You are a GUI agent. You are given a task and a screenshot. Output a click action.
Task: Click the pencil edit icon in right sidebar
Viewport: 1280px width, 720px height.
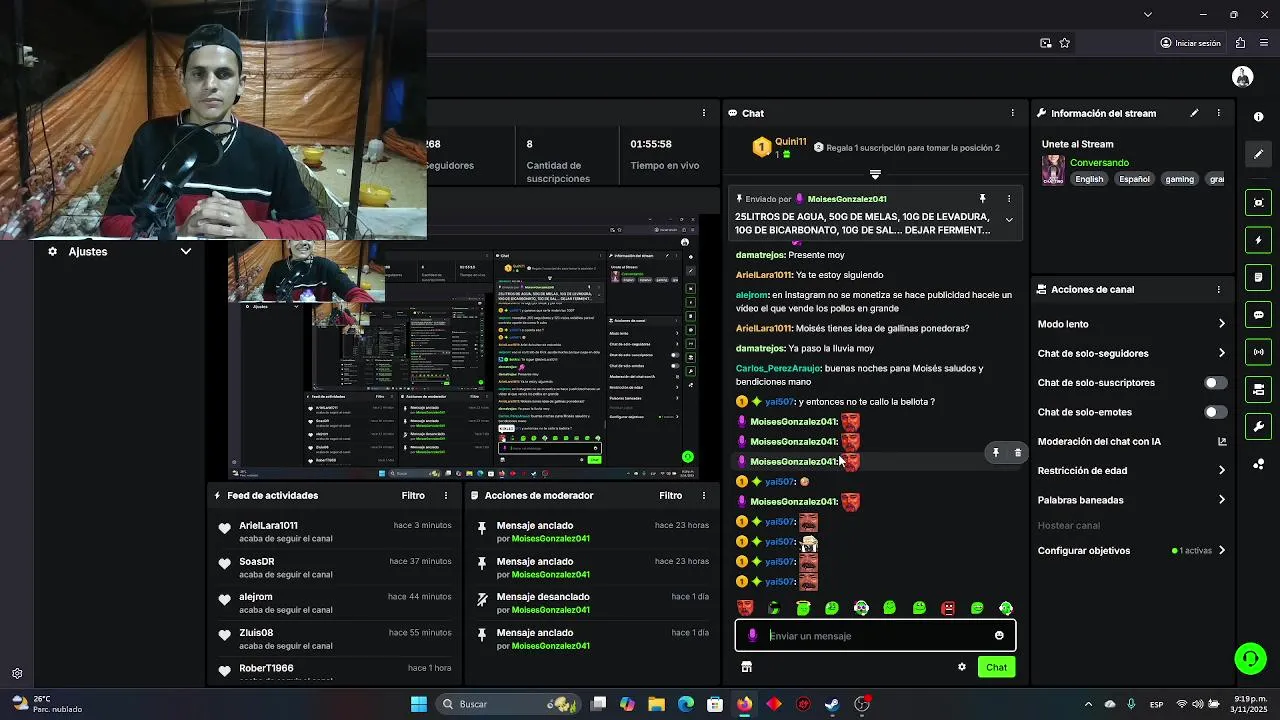pyautogui.click(x=1258, y=154)
